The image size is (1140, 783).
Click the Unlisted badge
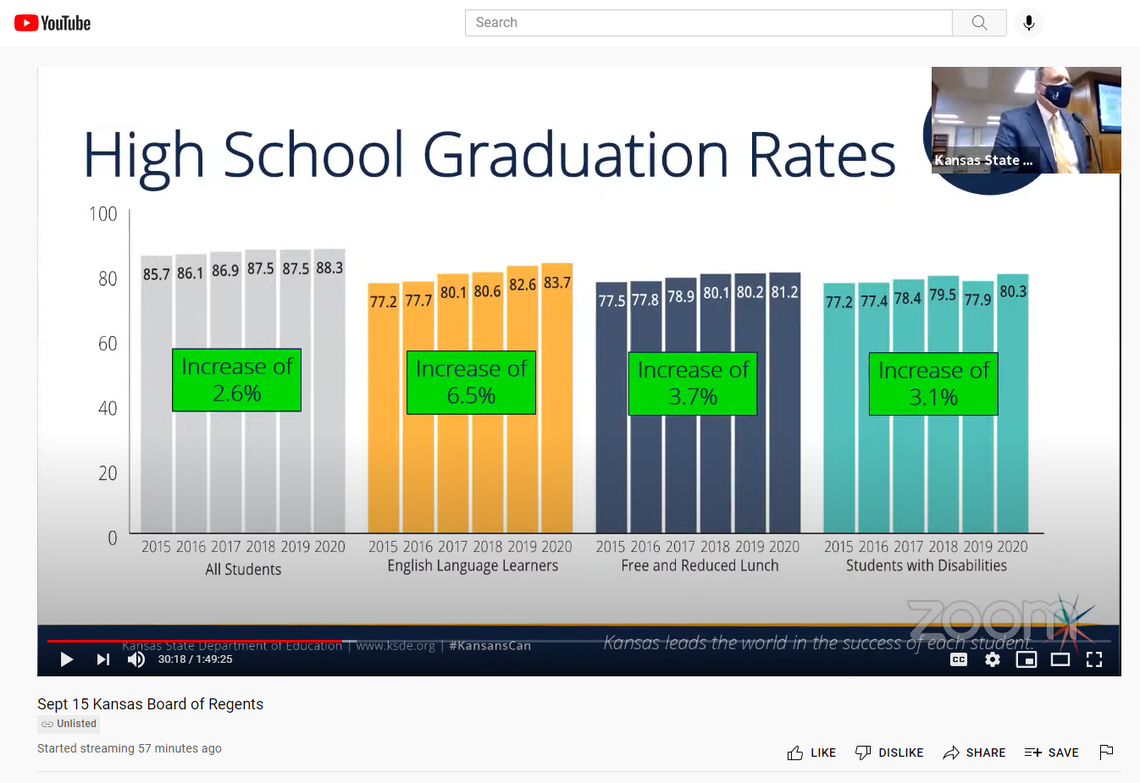(68, 723)
